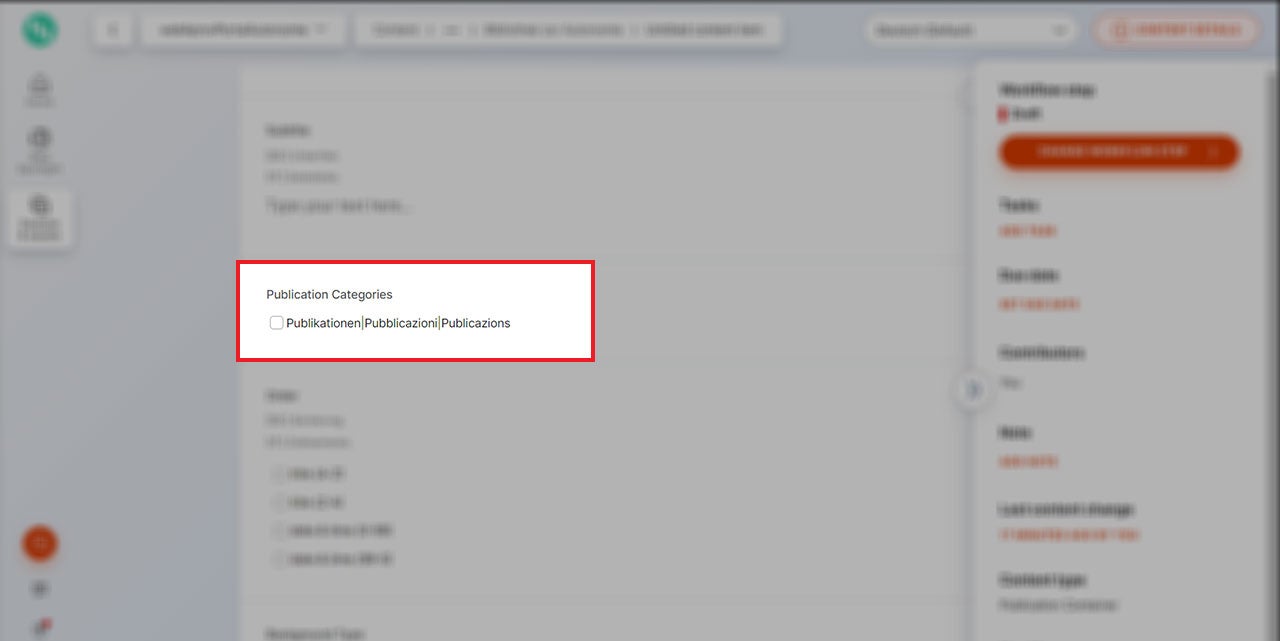Collapse the right details panel via edge chevron
The width and height of the screenshot is (1280, 641).
972,391
